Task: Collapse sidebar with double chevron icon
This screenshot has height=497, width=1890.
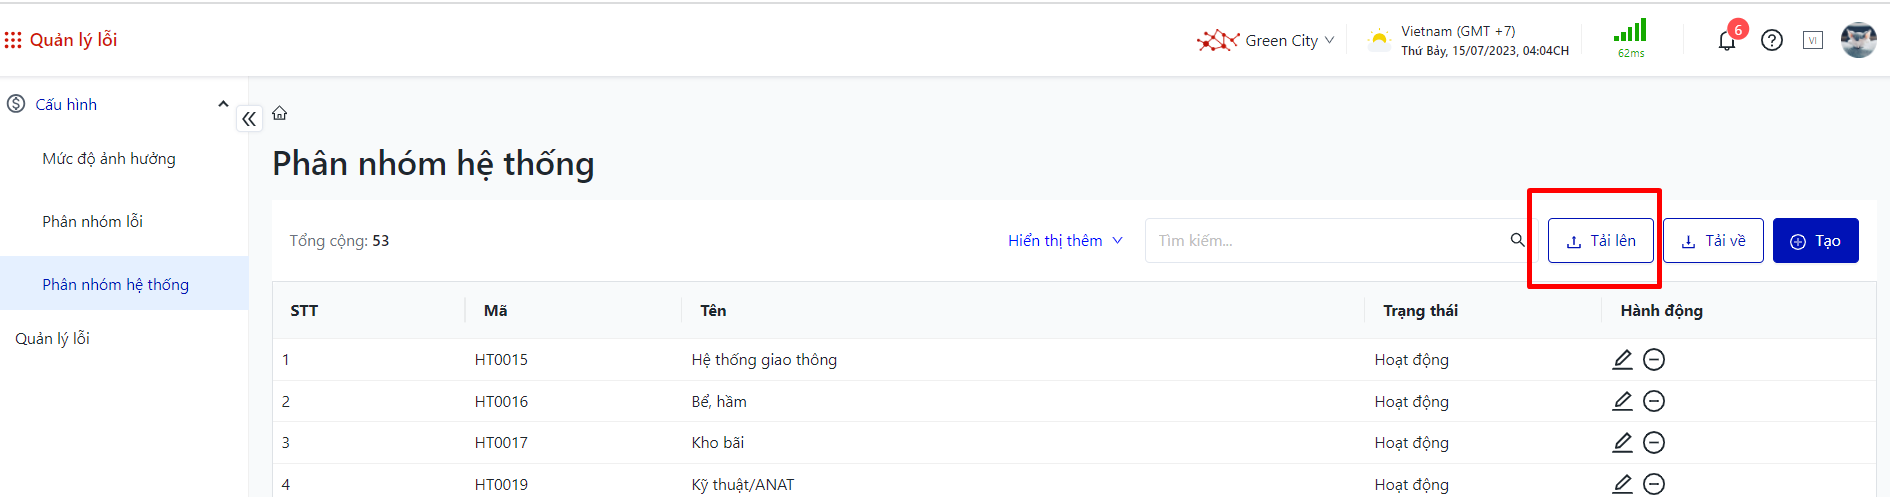Action: pos(249,119)
